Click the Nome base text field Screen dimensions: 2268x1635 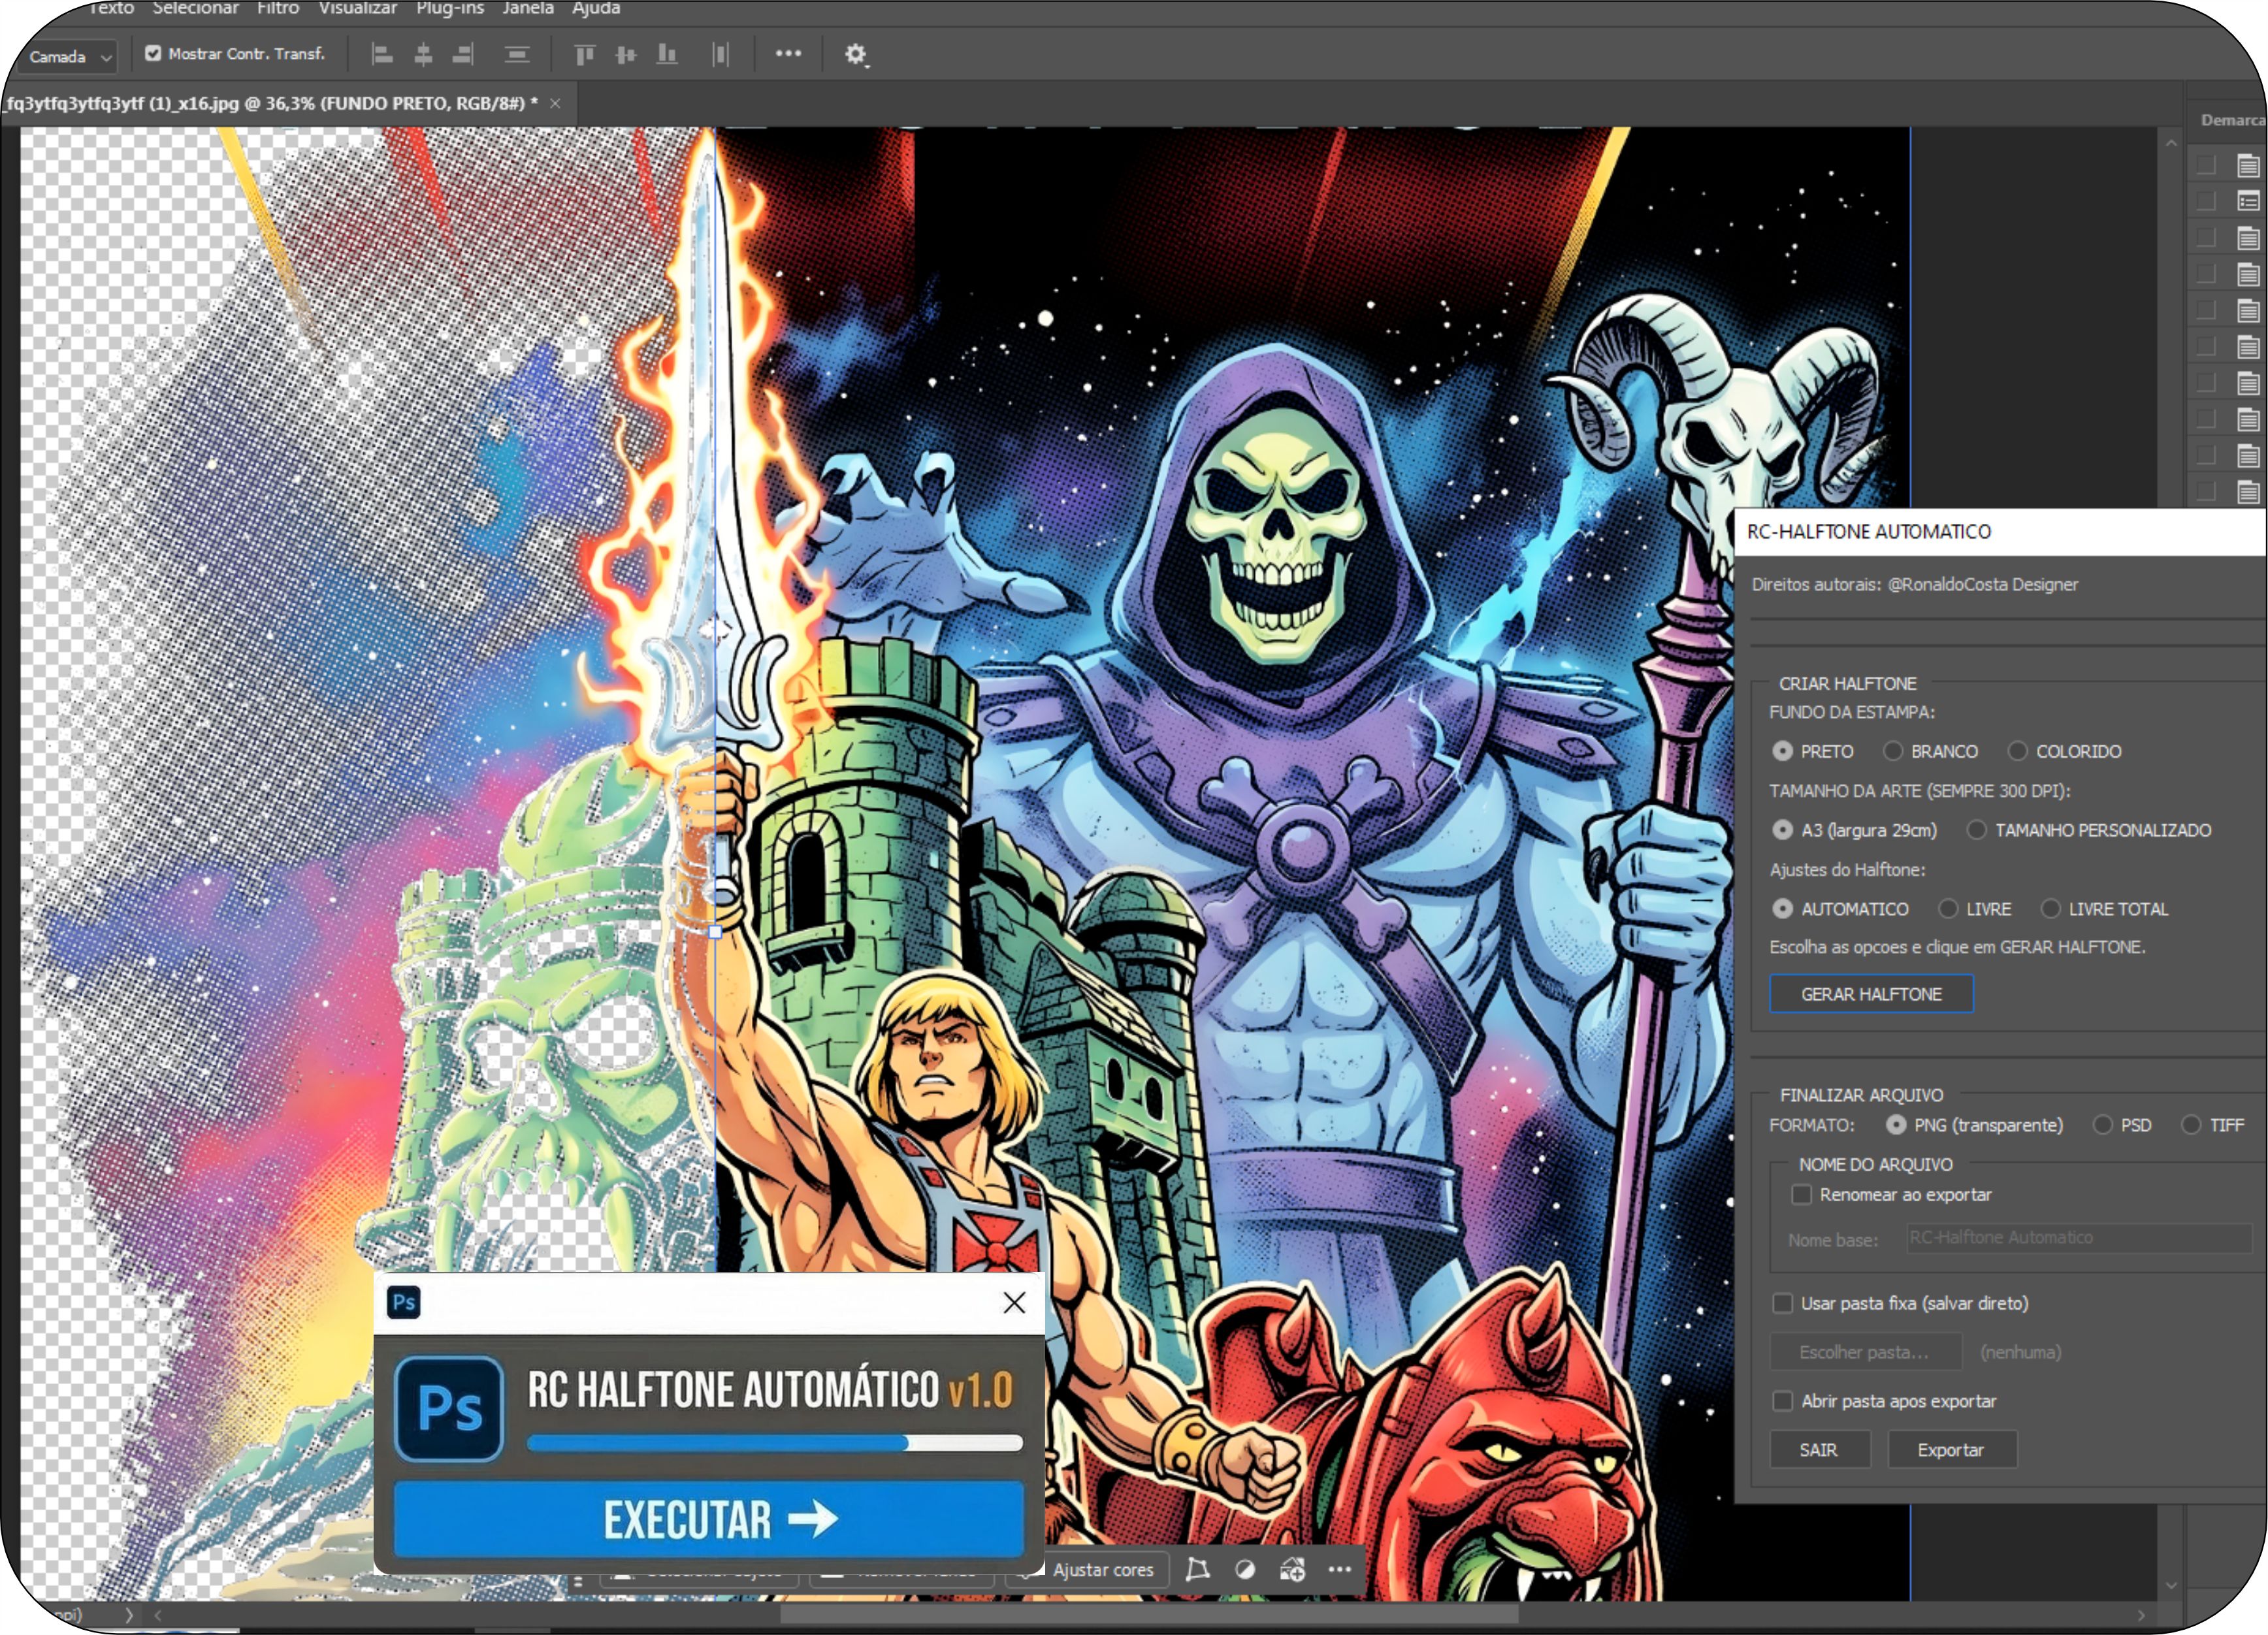point(2079,1238)
